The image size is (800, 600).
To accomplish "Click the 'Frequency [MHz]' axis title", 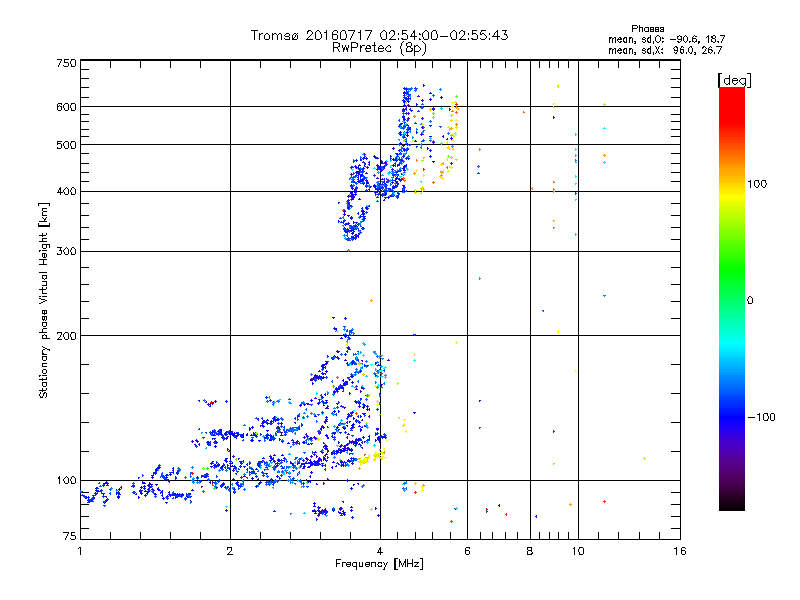I will click(379, 564).
